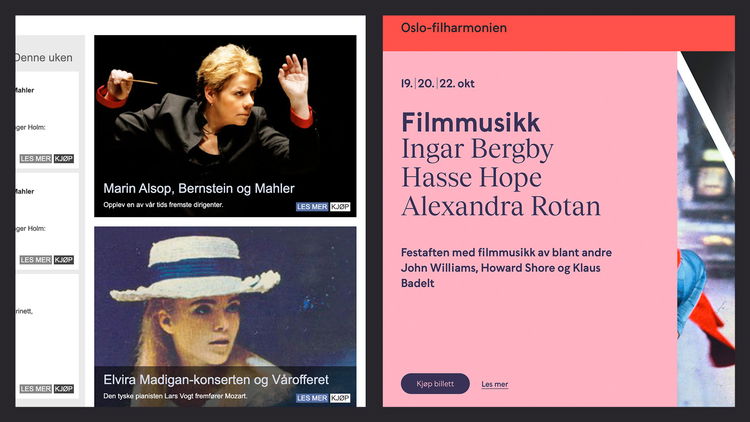This screenshot has height=422, width=750.
Task: Click KJØP on the Marin Alsop banner
Action: point(340,207)
